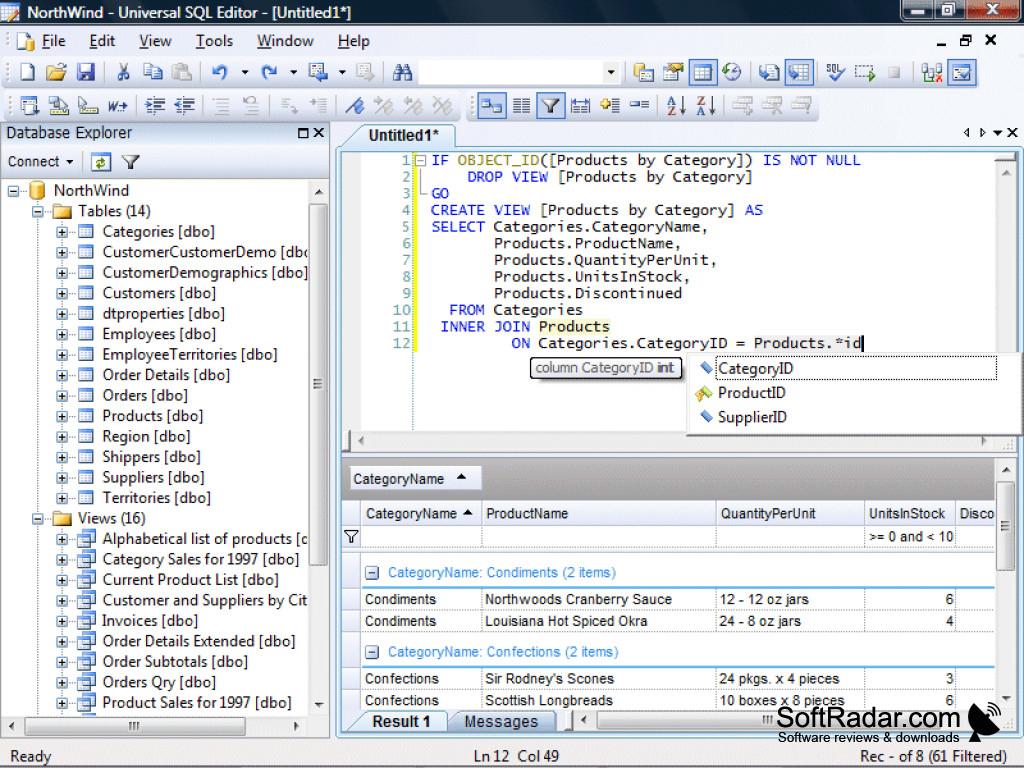This screenshot has width=1024, height=768.
Task: Collapse the Confections group in results
Action: point(372,652)
